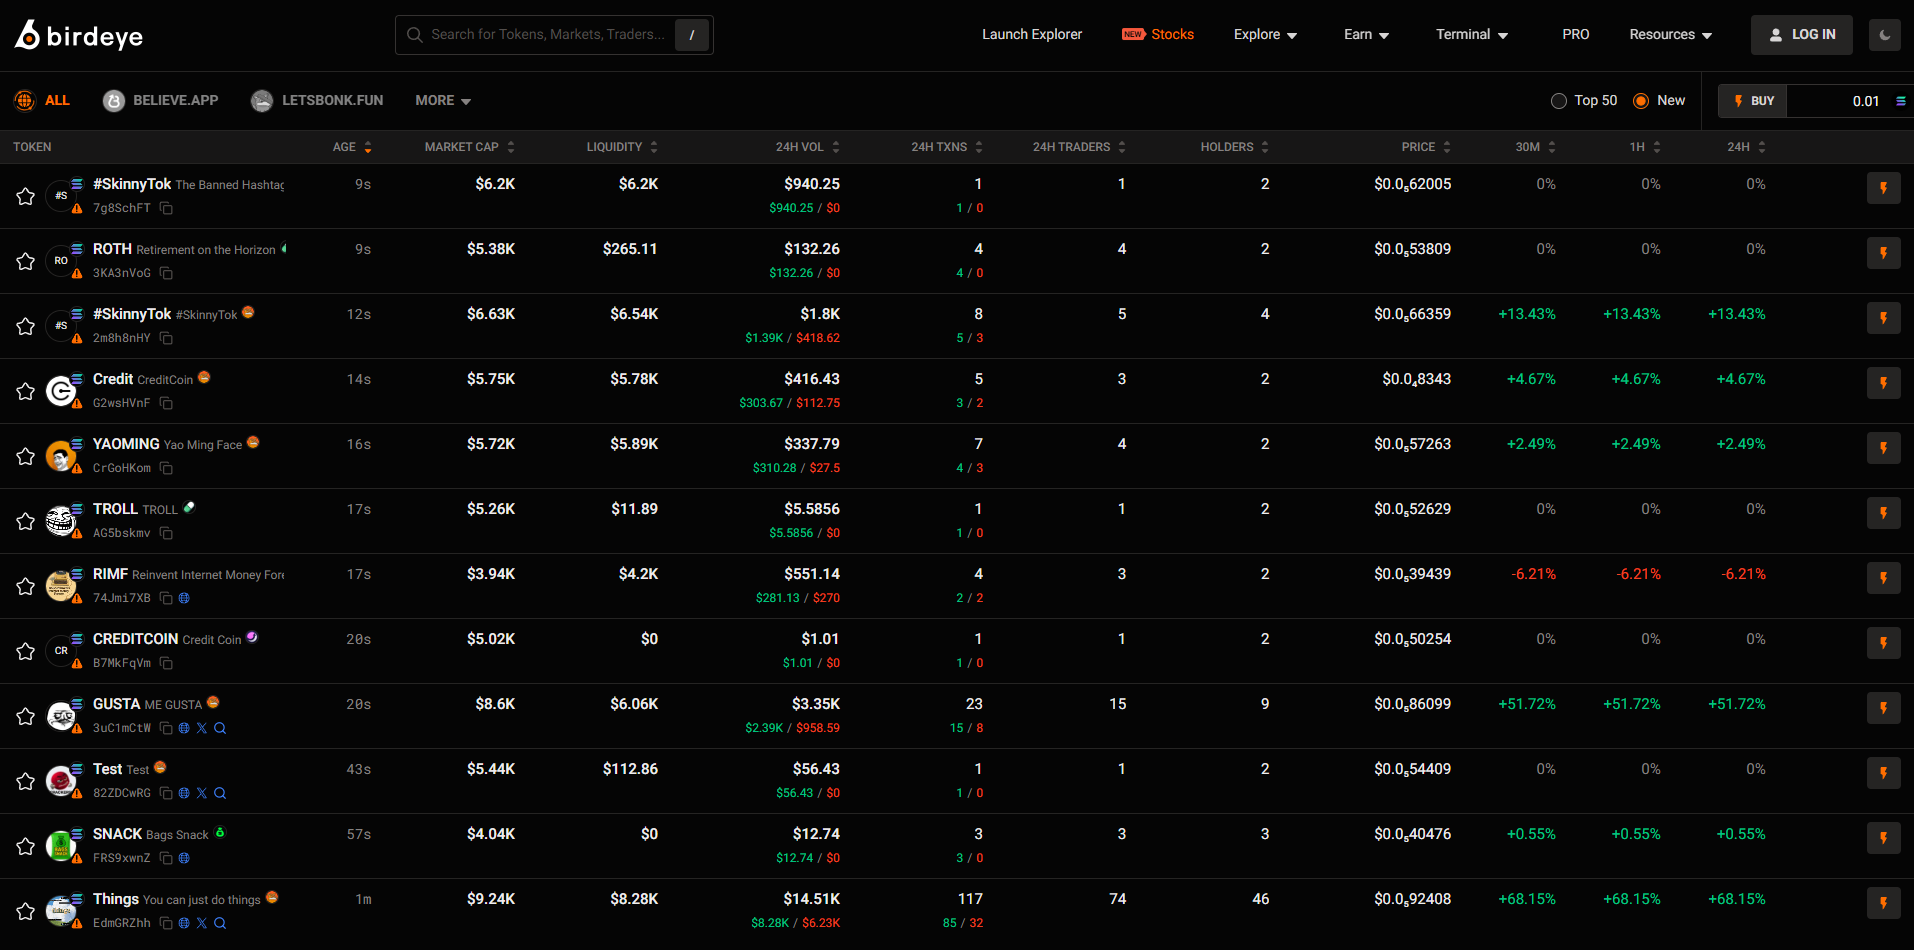Click the search icon for Things token
The image size is (1914, 950).
point(220,923)
